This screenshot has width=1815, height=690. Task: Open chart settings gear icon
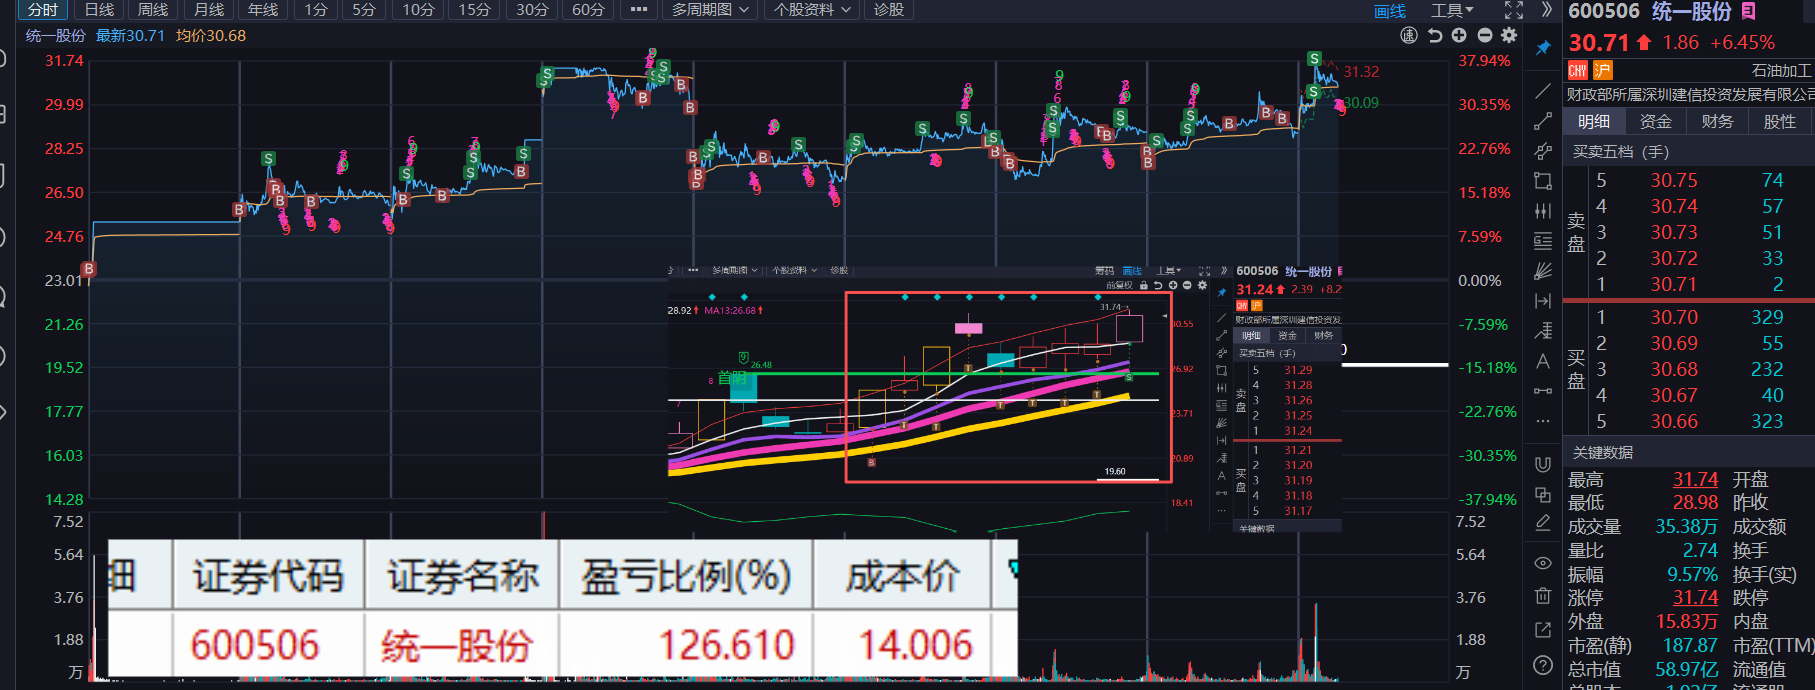coord(1510,35)
